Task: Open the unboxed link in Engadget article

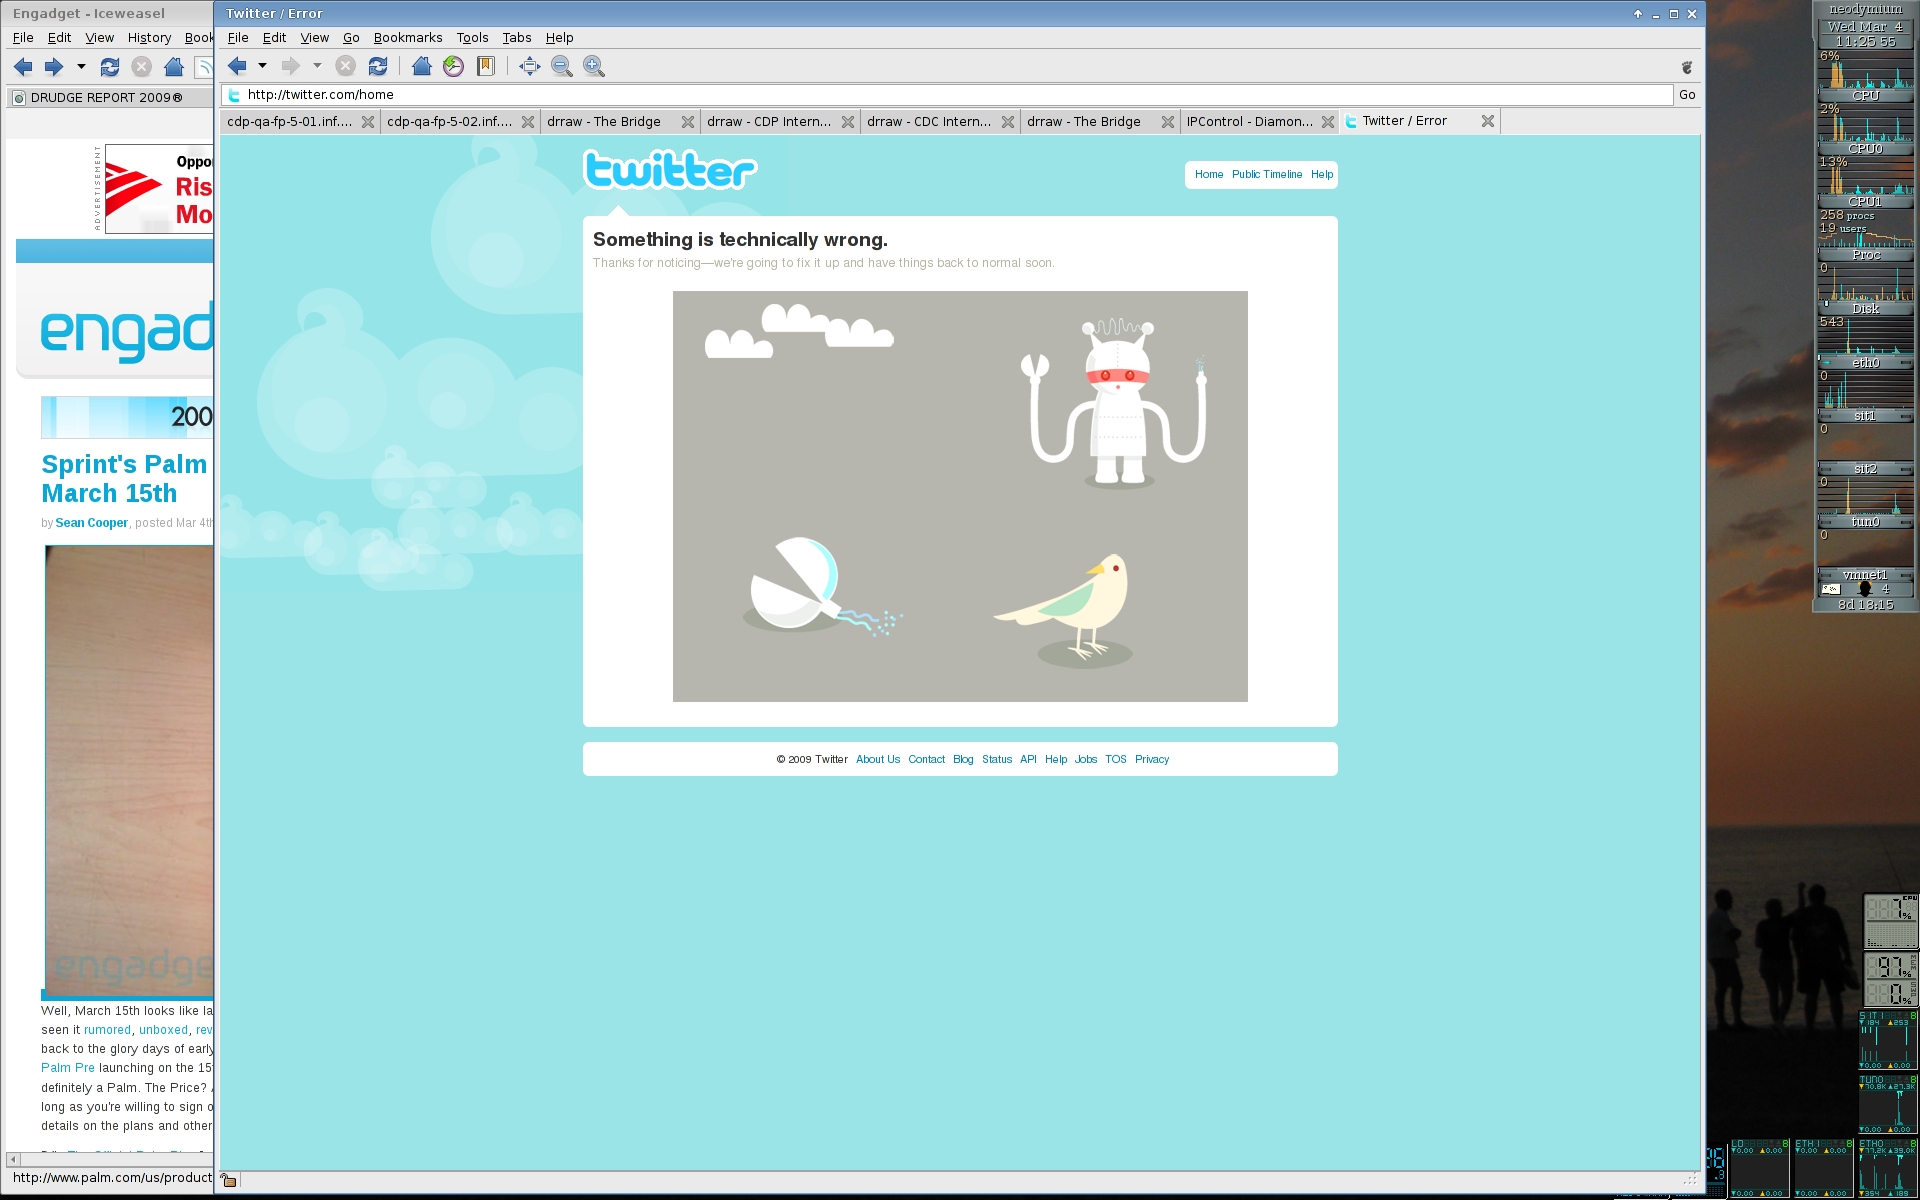Action: (164, 1030)
